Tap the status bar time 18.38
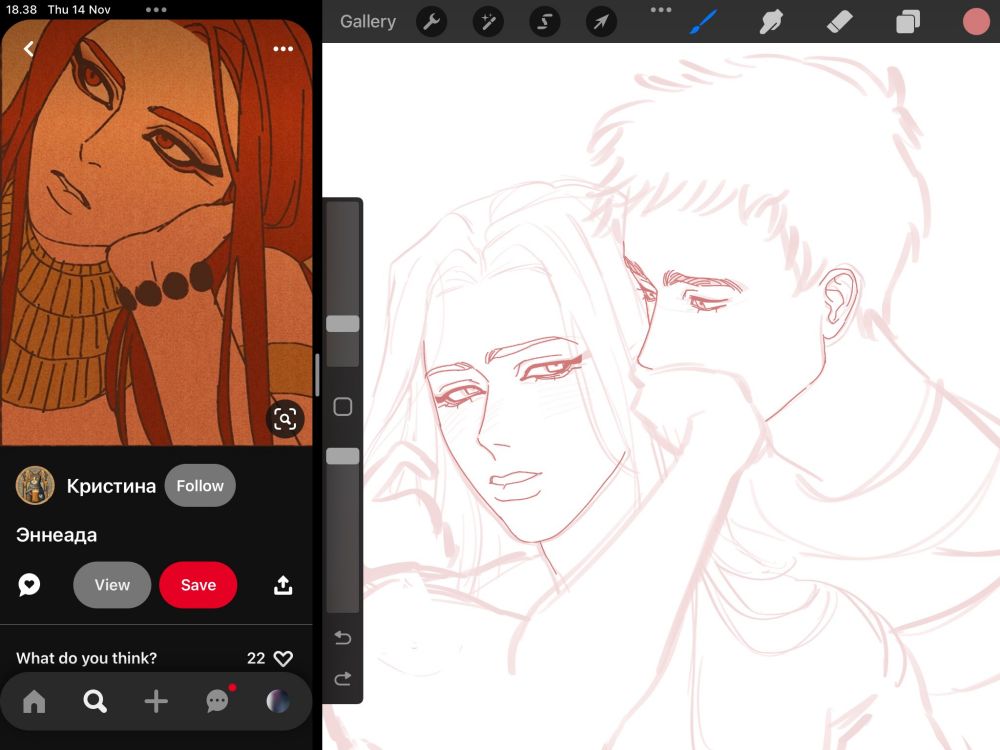This screenshot has height=750, width=1000. click(21, 10)
